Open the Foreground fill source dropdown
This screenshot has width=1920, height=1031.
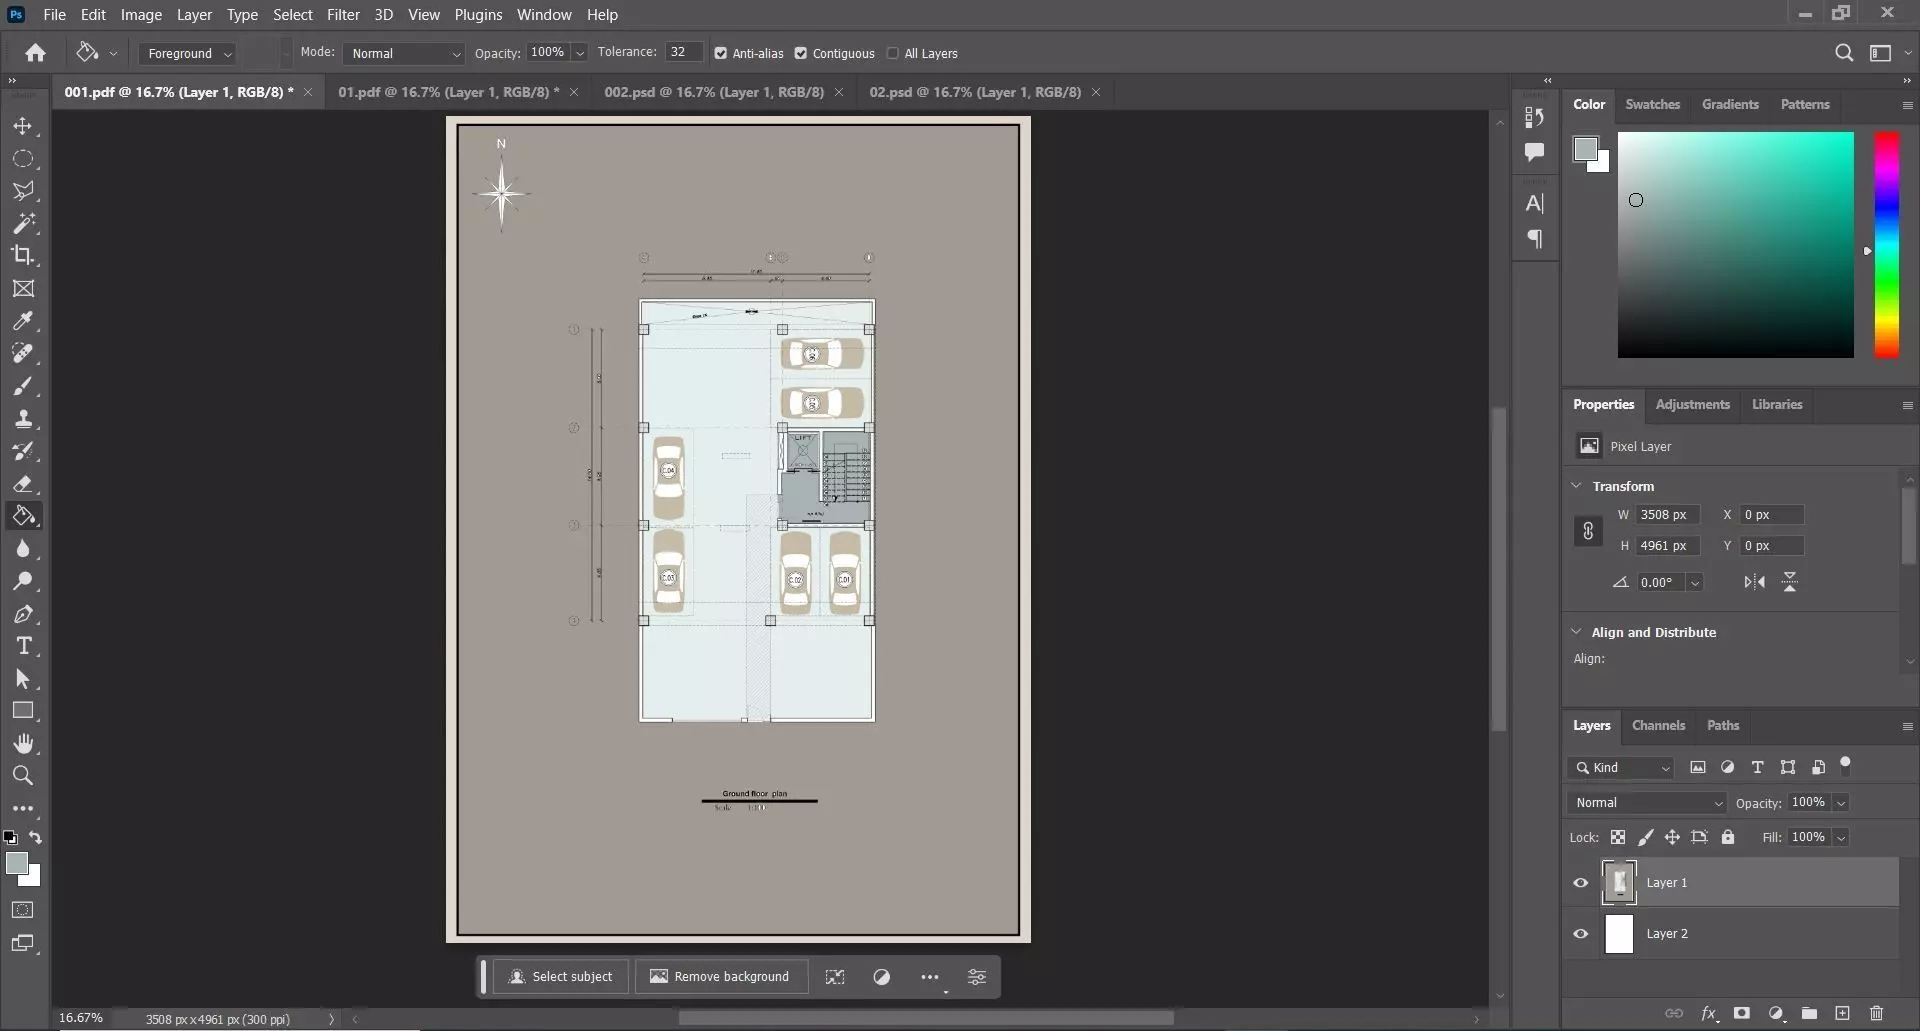click(x=187, y=54)
